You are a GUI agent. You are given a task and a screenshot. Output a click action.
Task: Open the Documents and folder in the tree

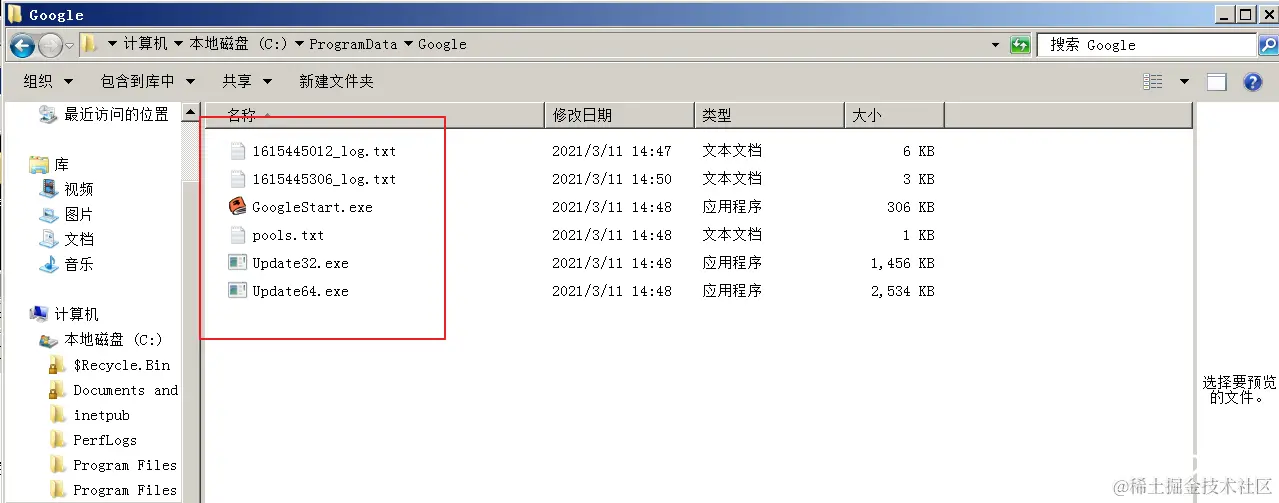[126, 390]
